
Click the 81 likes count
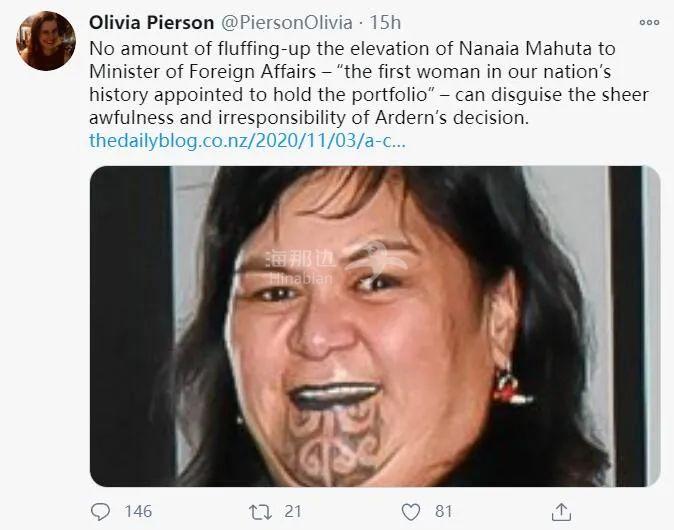click(443, 511)
